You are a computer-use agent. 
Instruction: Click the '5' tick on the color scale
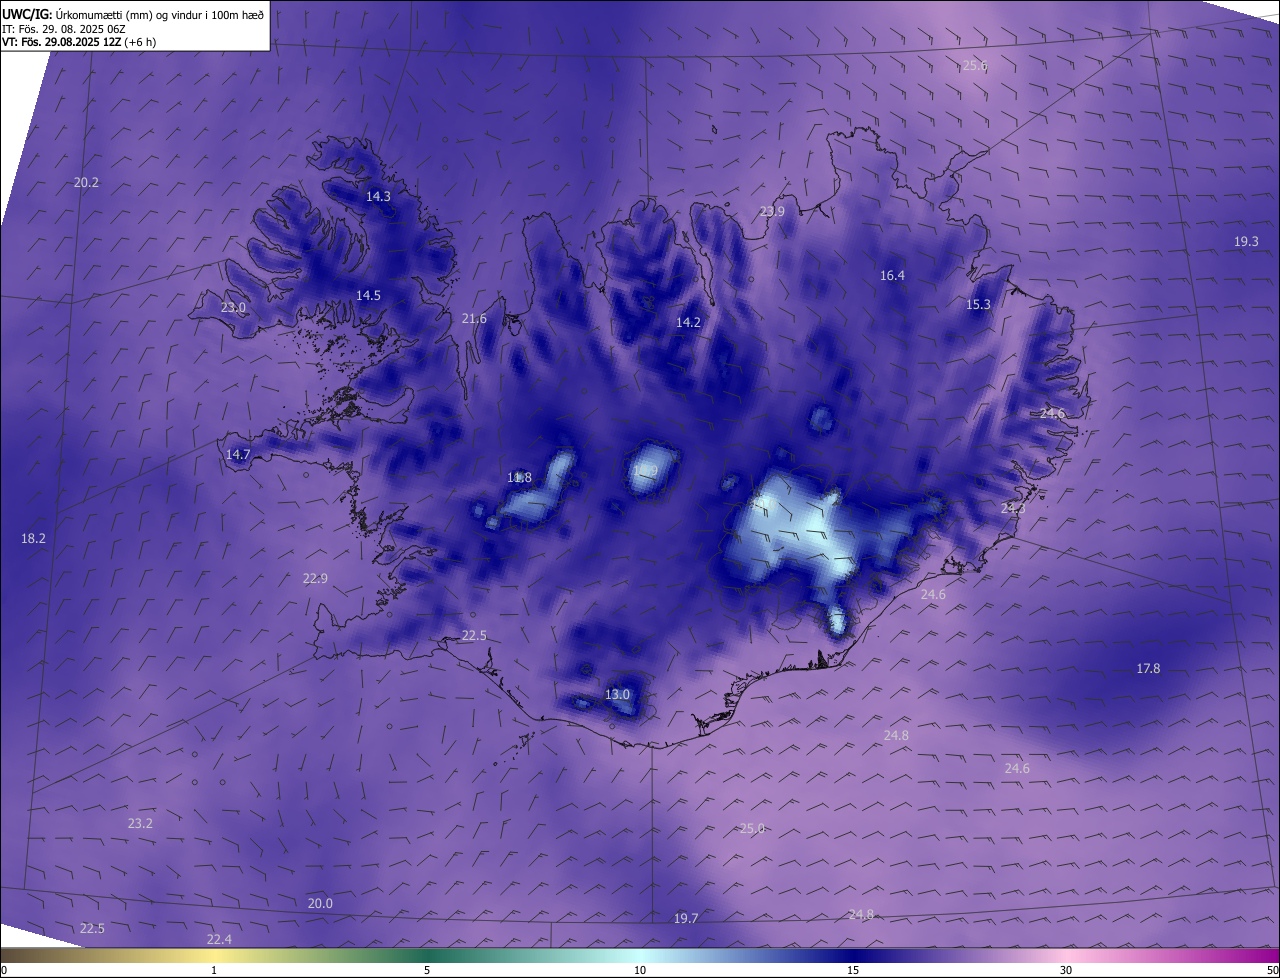427,971
